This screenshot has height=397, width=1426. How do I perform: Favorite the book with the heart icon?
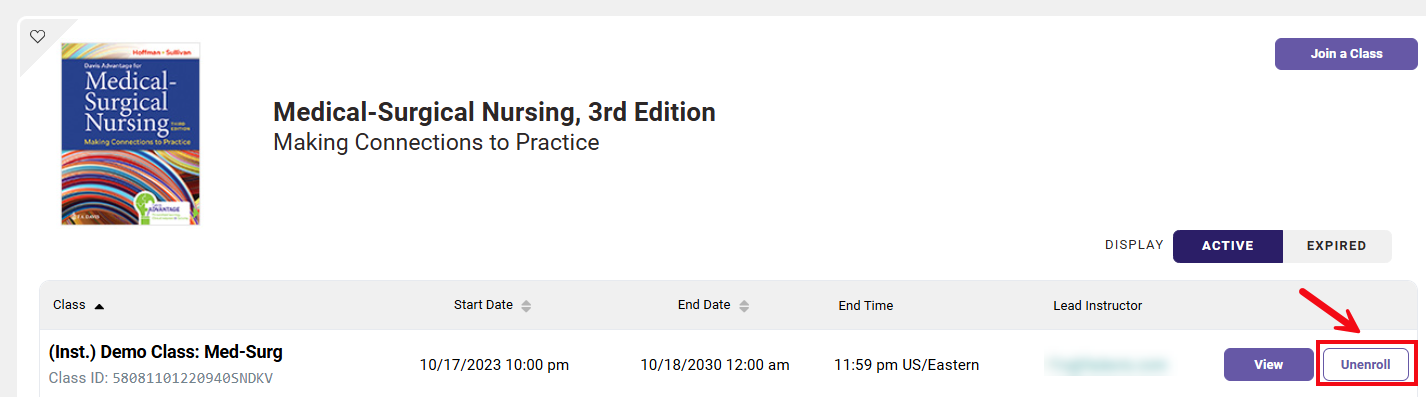tap(37, 36)
